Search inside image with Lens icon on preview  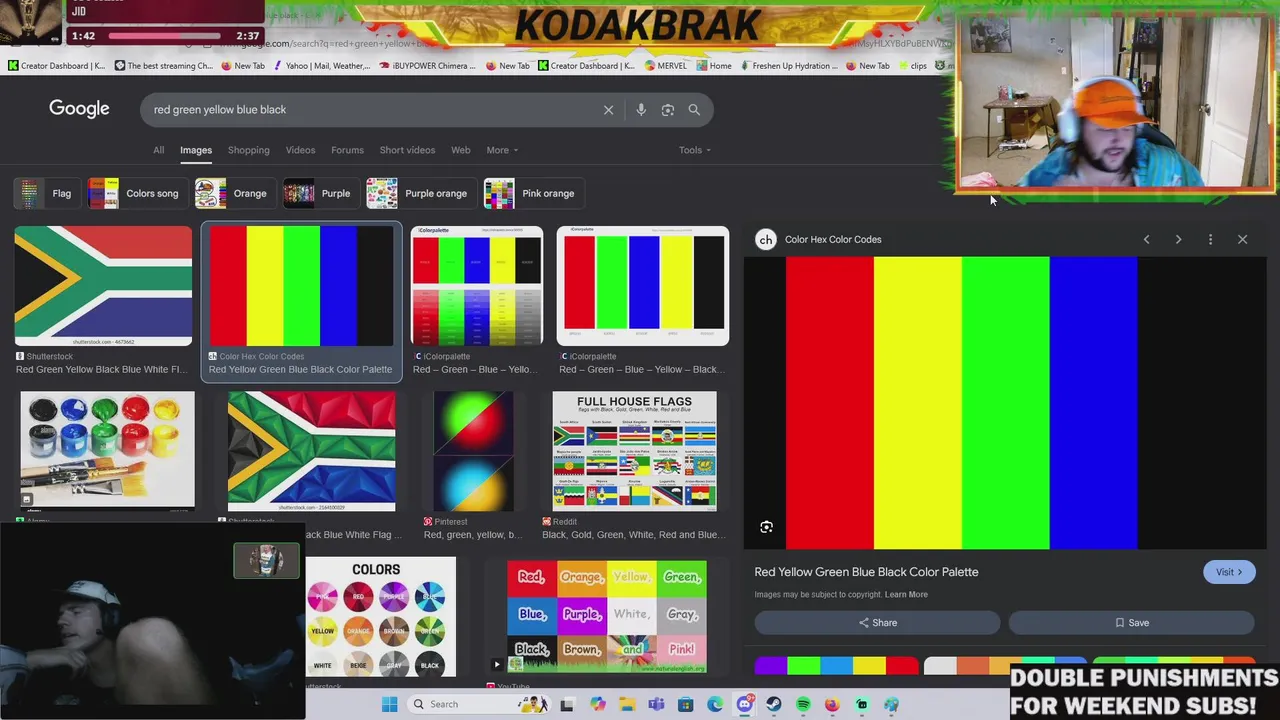767,527
